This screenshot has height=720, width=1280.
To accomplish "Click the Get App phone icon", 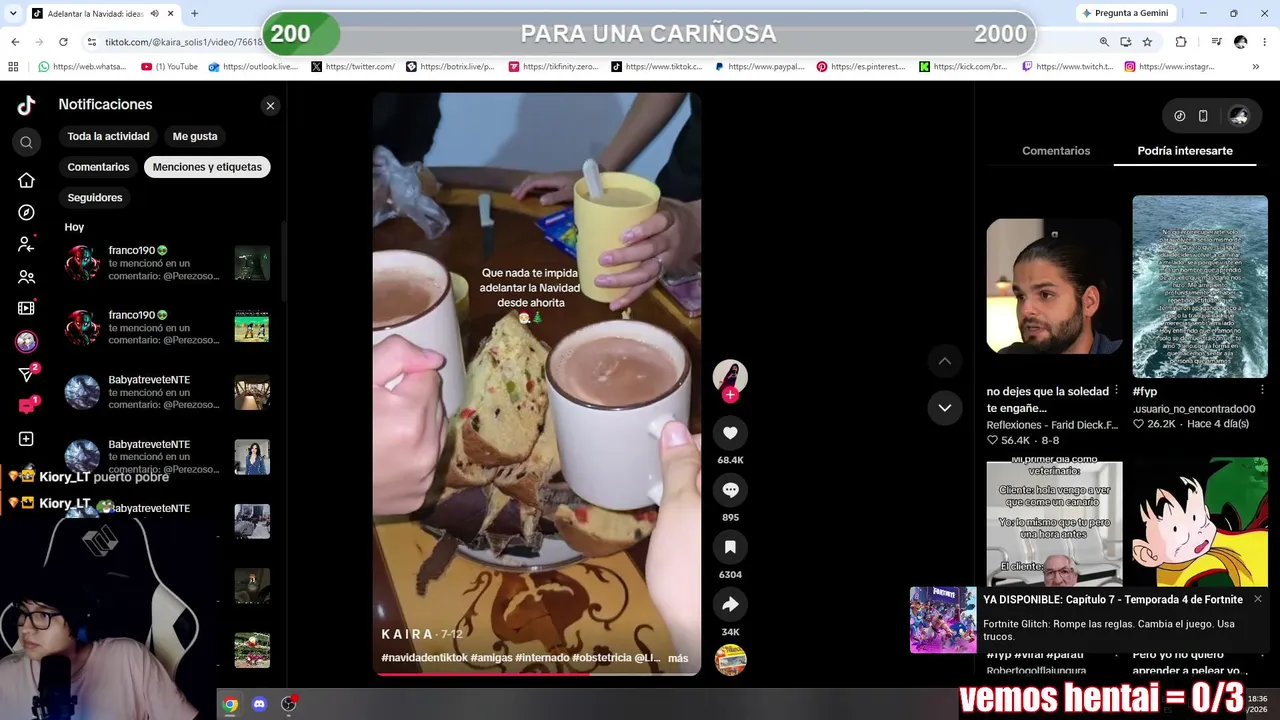I will 1203,116.
